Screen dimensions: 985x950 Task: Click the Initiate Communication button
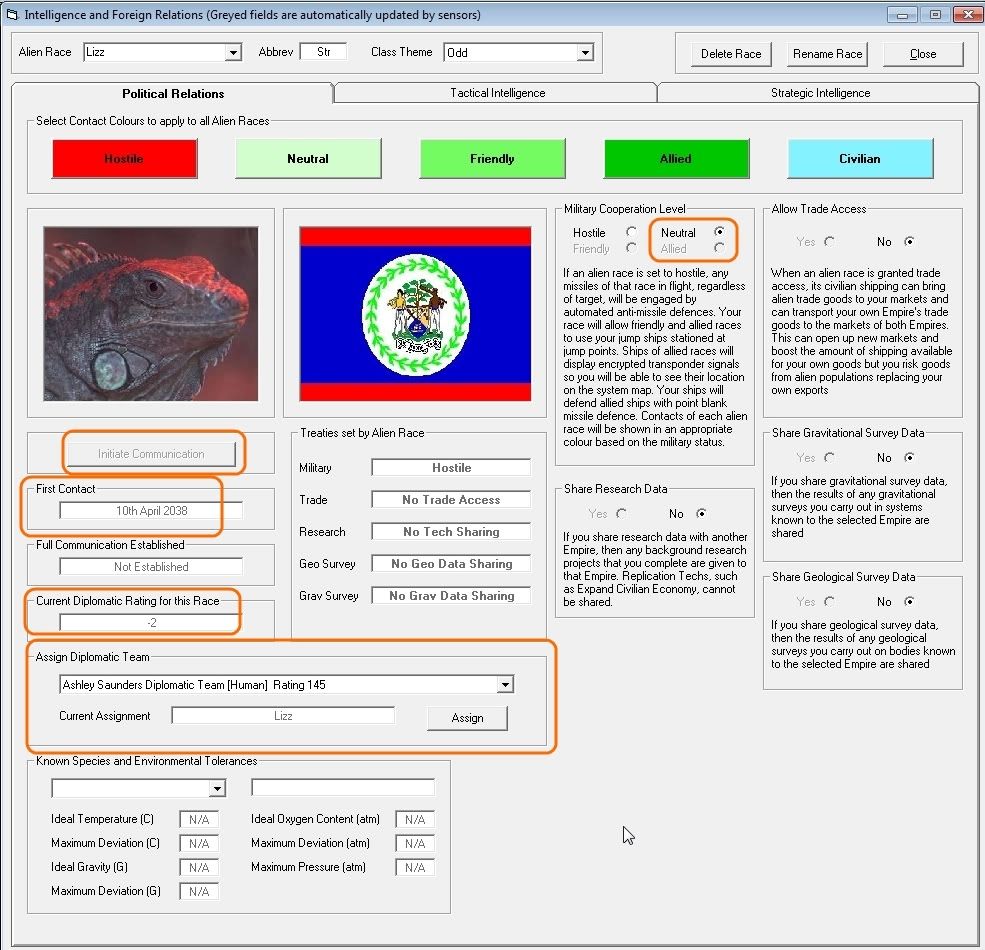pyautogui.click(x=151, y=454)
